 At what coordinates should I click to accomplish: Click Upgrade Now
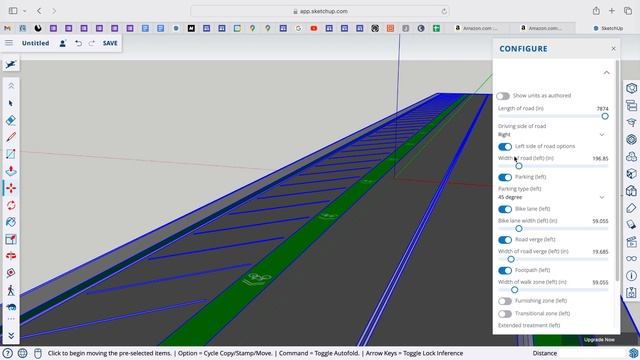[599, 340]
